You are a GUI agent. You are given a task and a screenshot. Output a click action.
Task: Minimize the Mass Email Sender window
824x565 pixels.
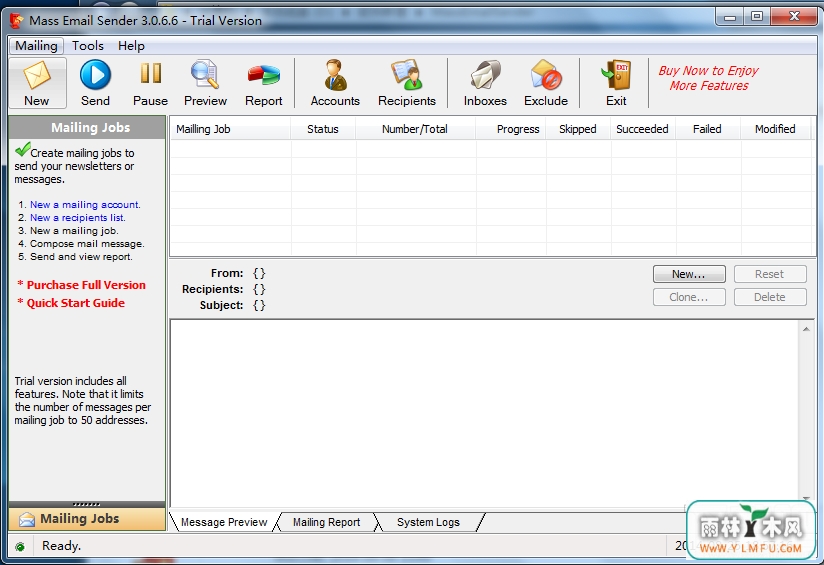click(729, 17)
